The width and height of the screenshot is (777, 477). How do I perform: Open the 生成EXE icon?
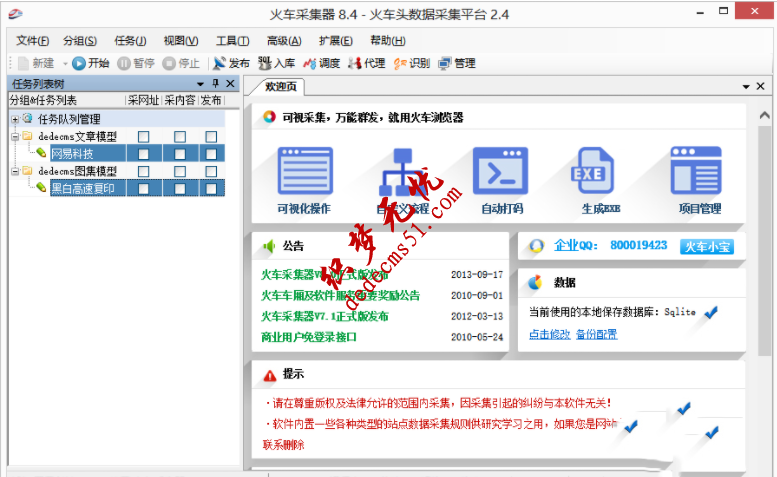coord(593,171)
